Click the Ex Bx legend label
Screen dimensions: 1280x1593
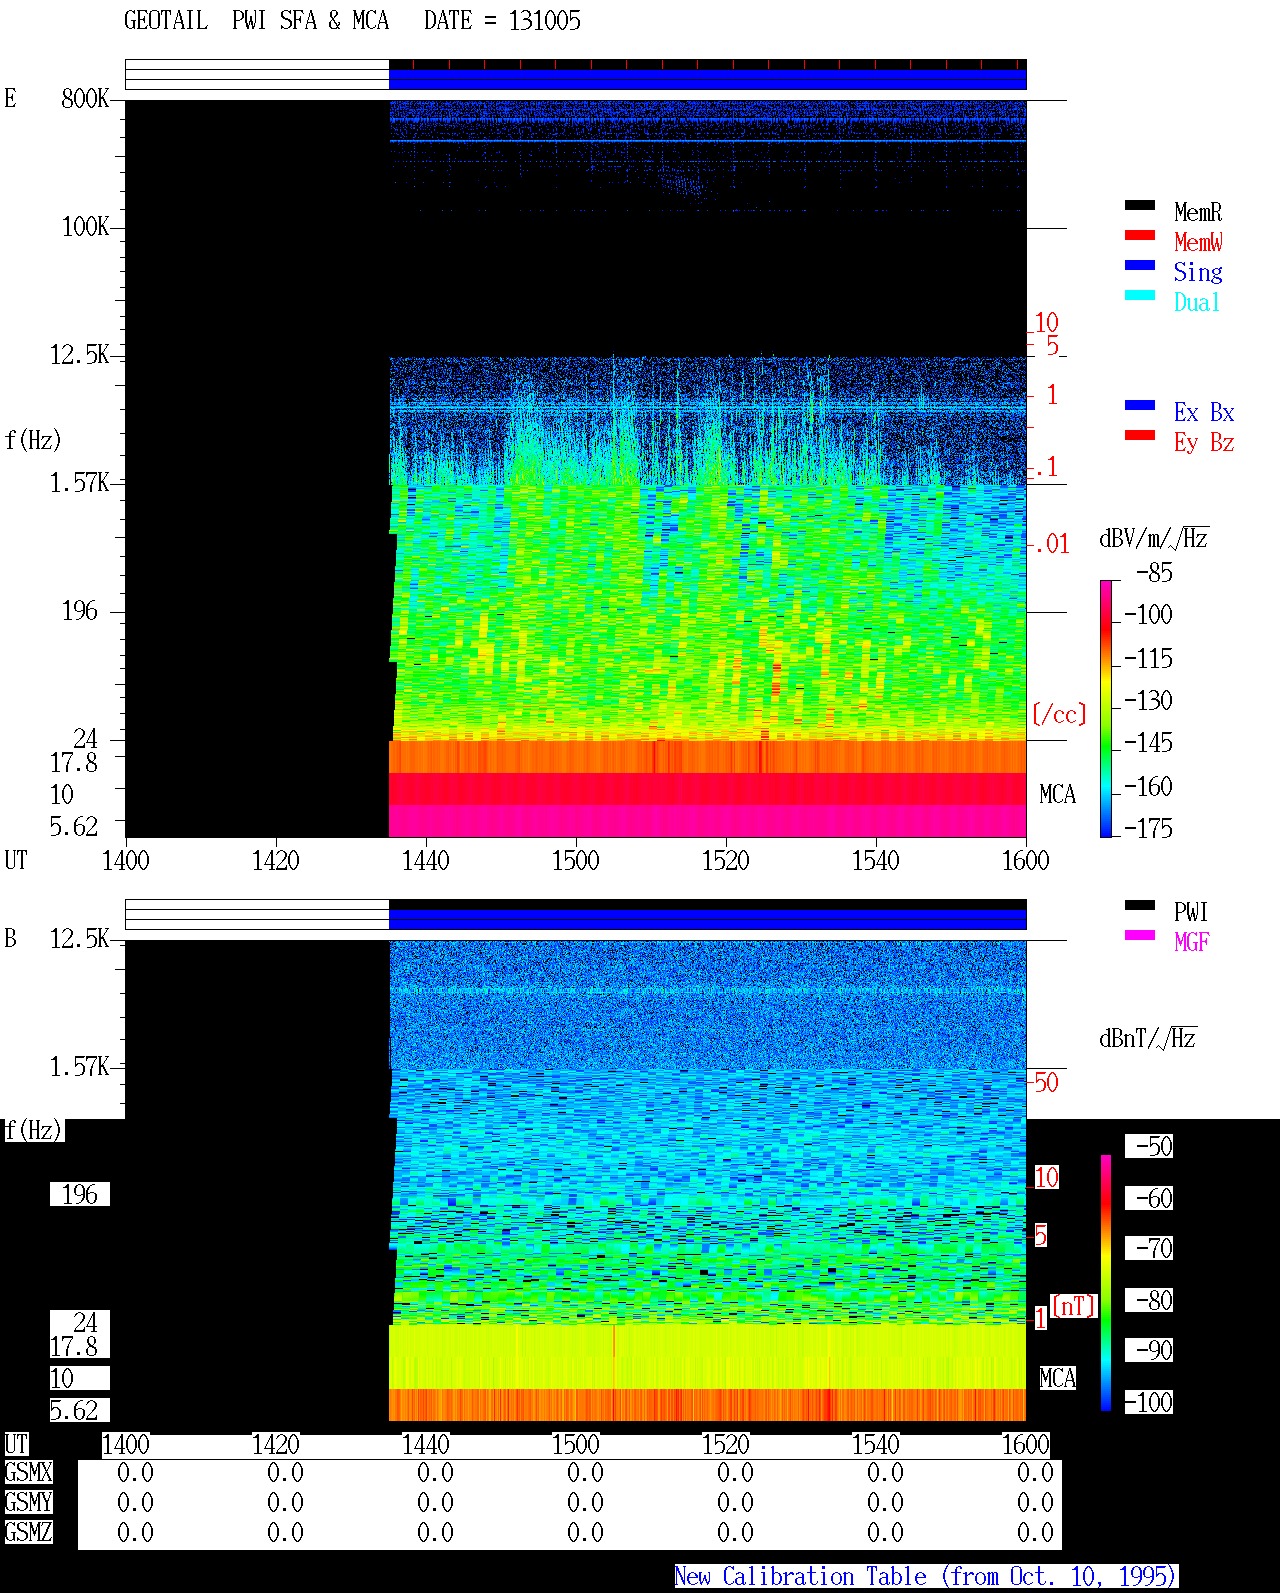tap(1204, 412)
